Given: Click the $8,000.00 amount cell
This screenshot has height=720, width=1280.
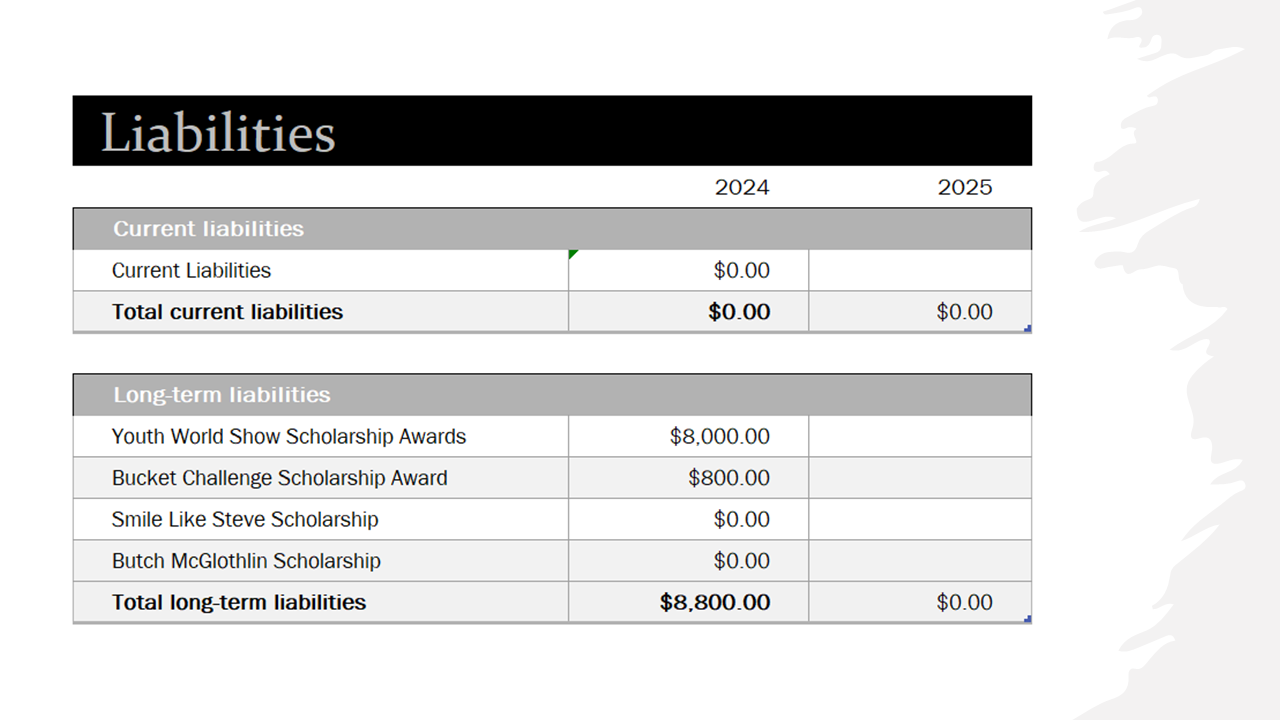Looking at the screenshot, I should (x=720, y=437).
